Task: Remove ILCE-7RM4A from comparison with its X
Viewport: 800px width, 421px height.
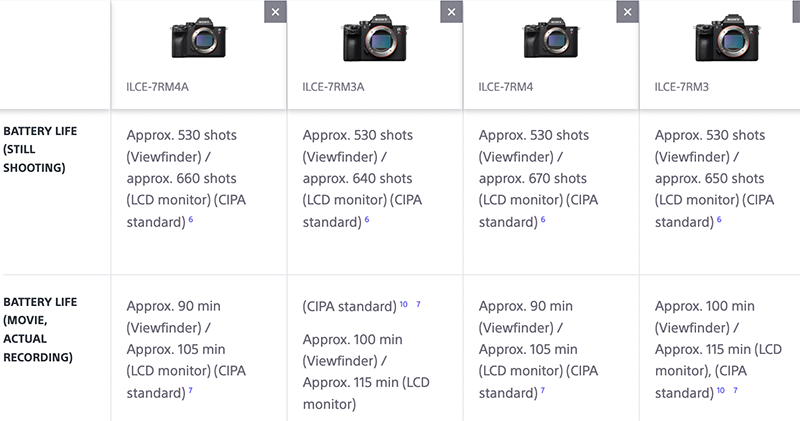Action: 276,12
